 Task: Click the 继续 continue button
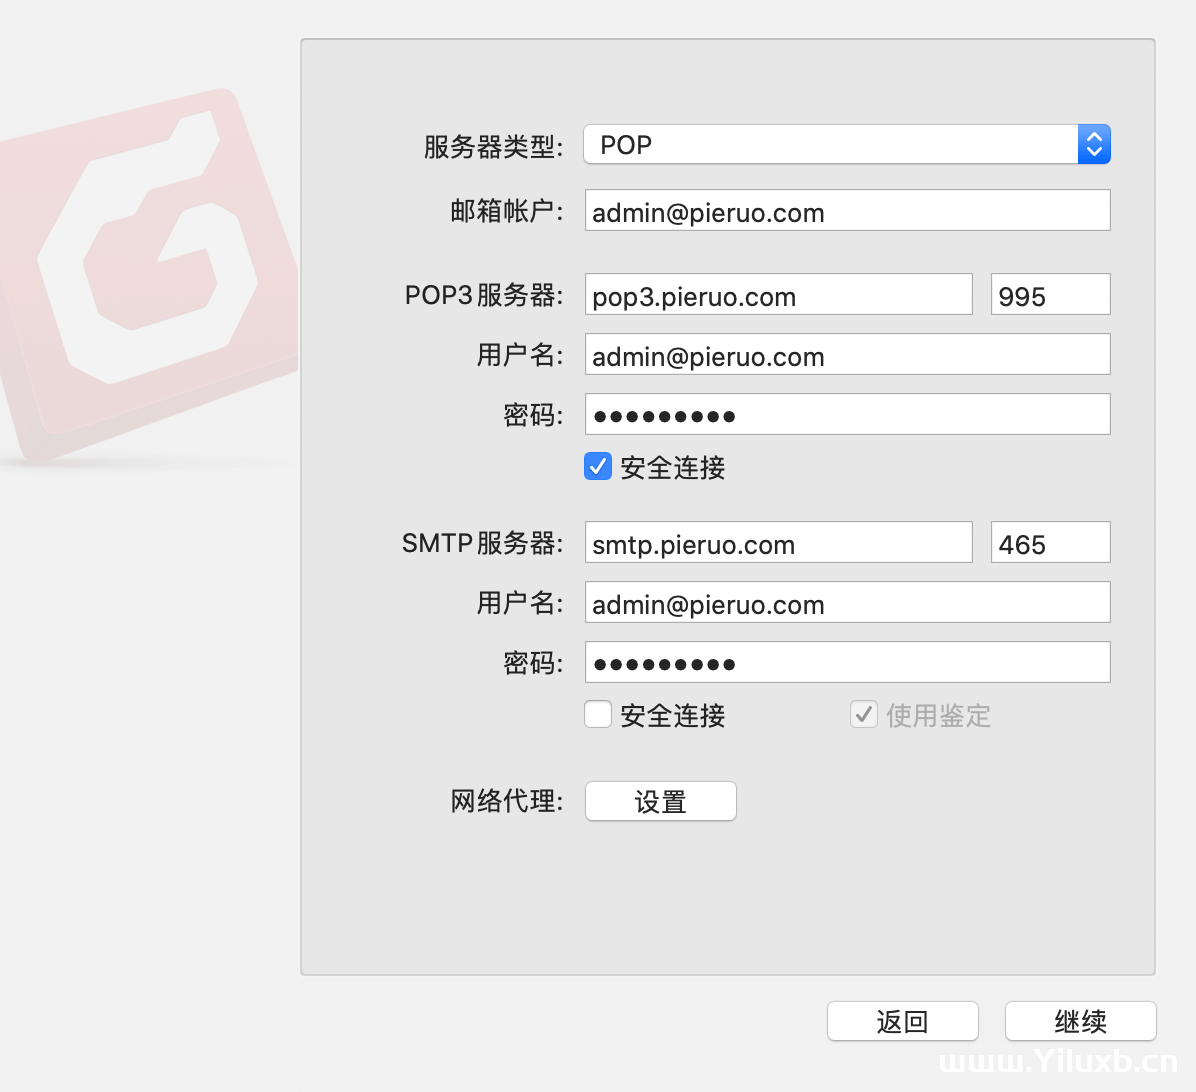(x=1080, y=1021)
